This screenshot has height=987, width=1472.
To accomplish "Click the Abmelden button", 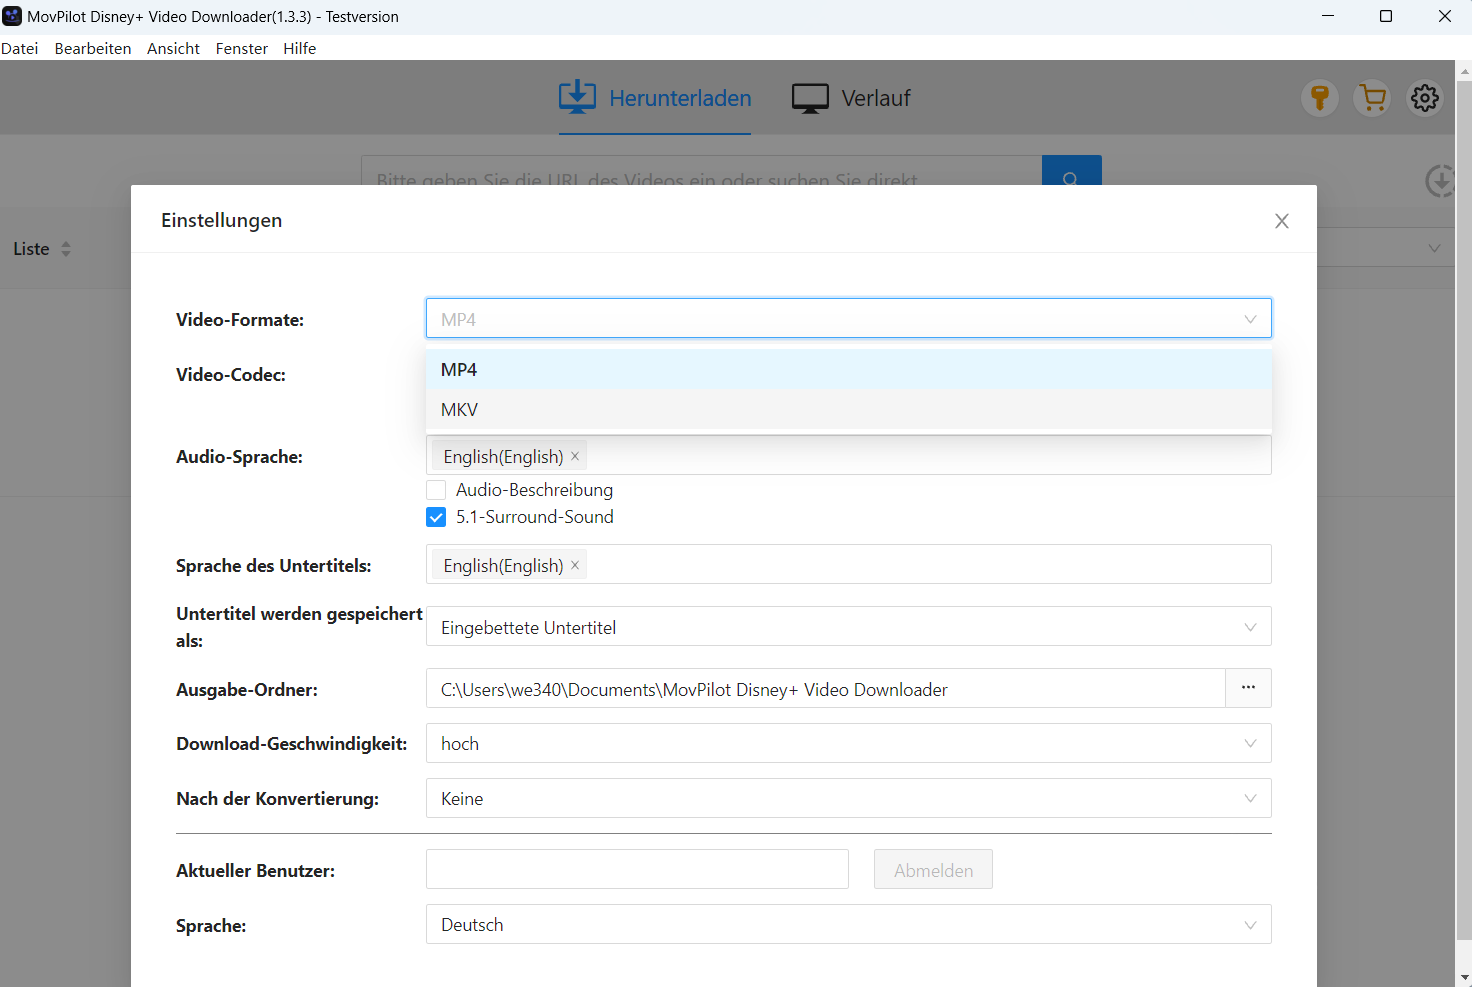I will tap(933, 869).
